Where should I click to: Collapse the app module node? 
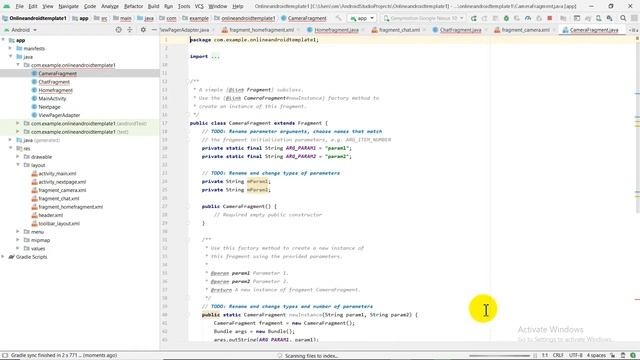[x=3, y=40]
